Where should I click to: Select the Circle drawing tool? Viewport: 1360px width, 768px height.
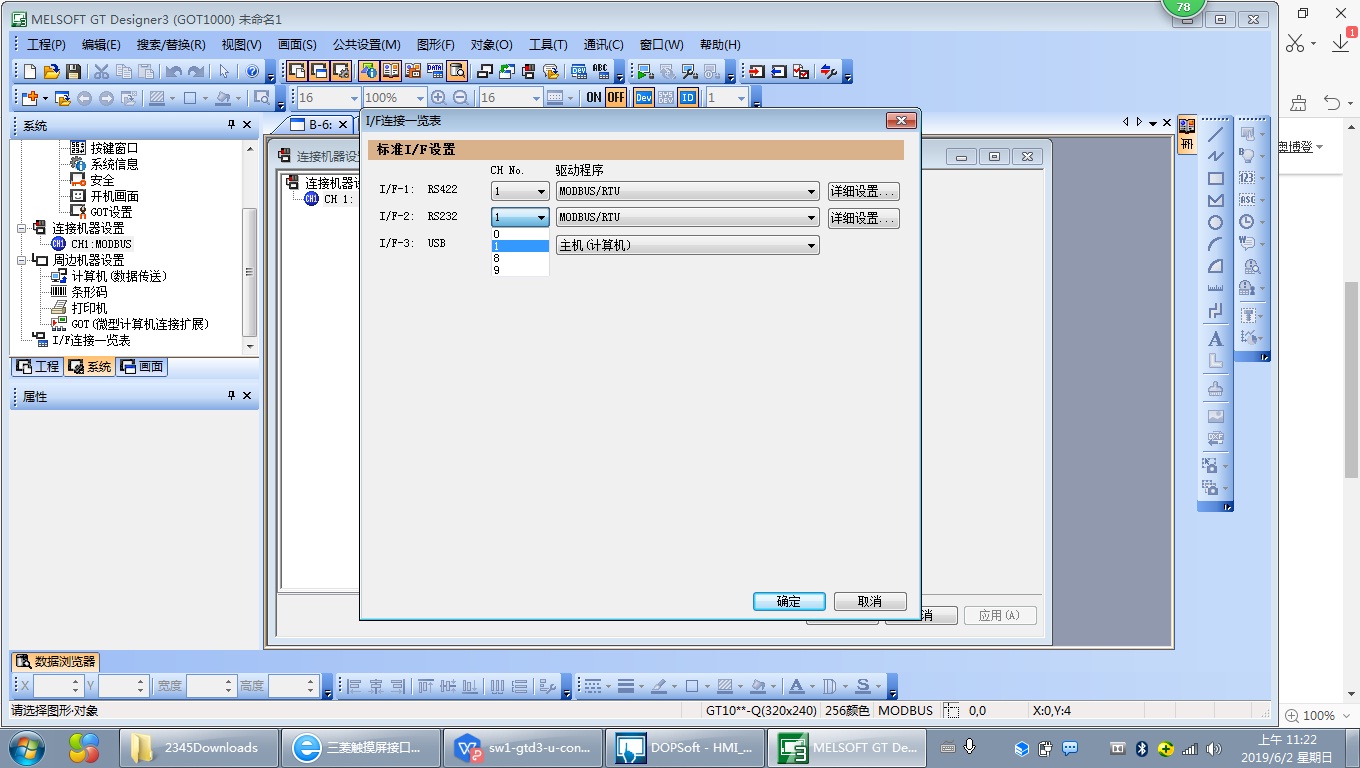click(x=1215, y=223)
